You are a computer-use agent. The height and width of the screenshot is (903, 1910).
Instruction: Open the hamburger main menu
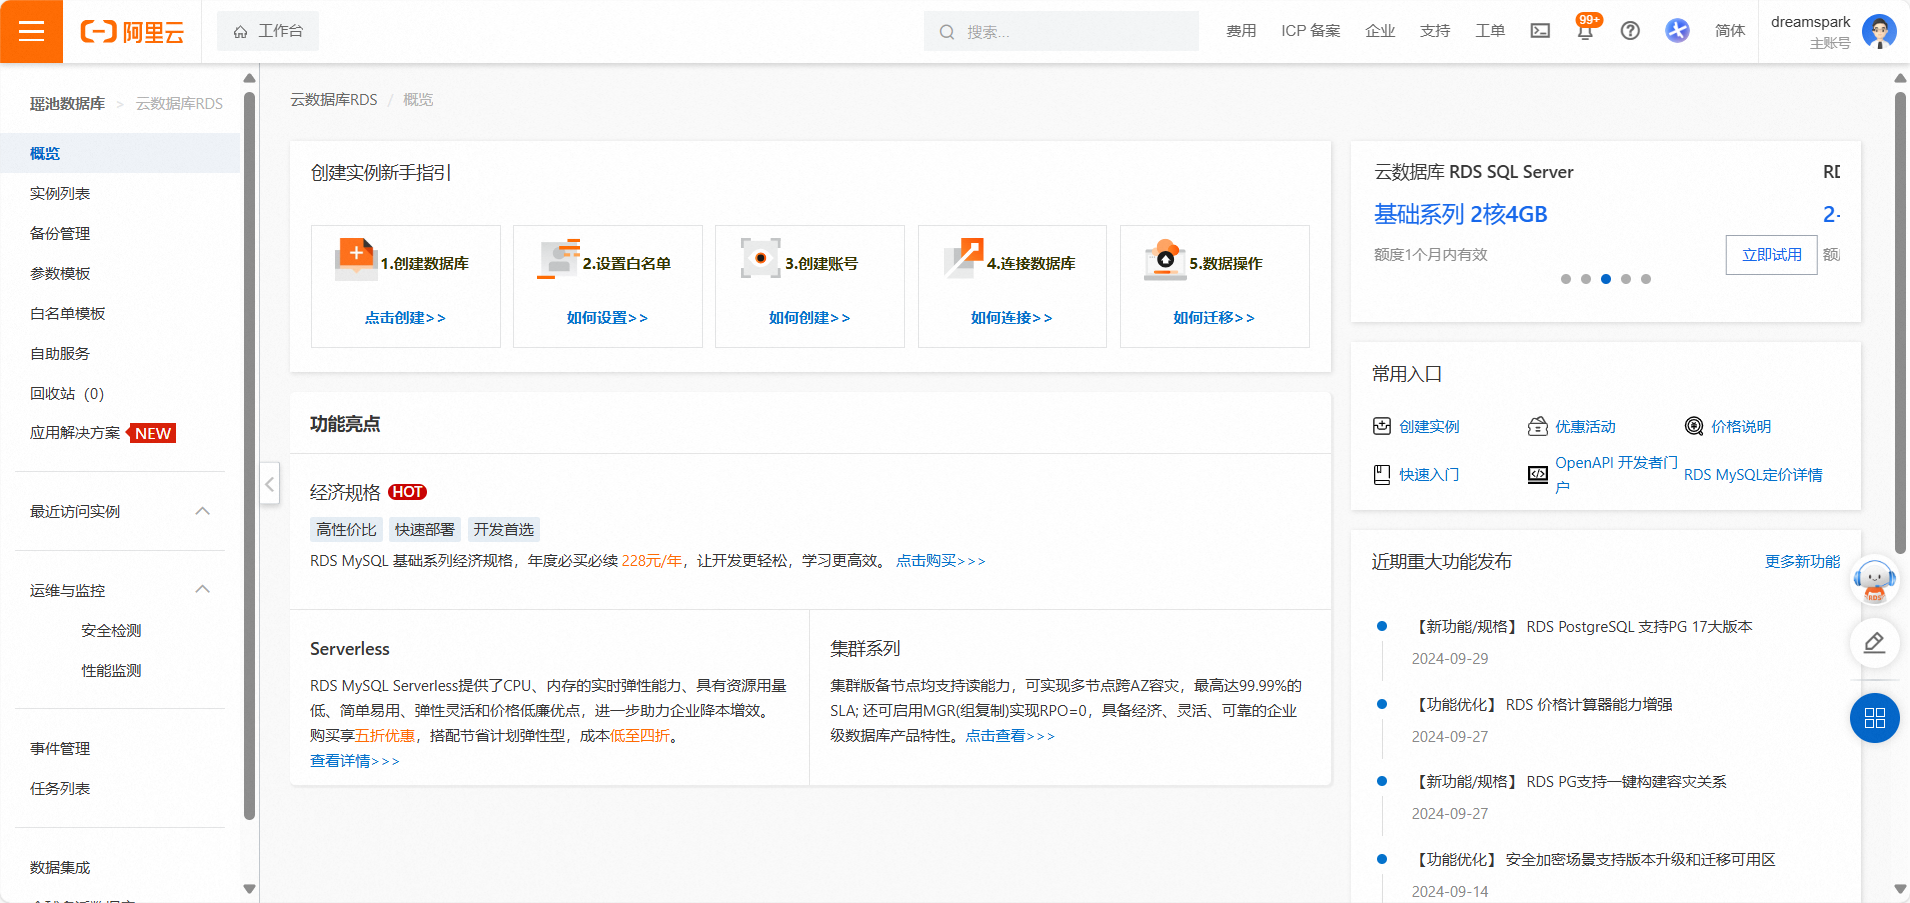tap(31, 31)
